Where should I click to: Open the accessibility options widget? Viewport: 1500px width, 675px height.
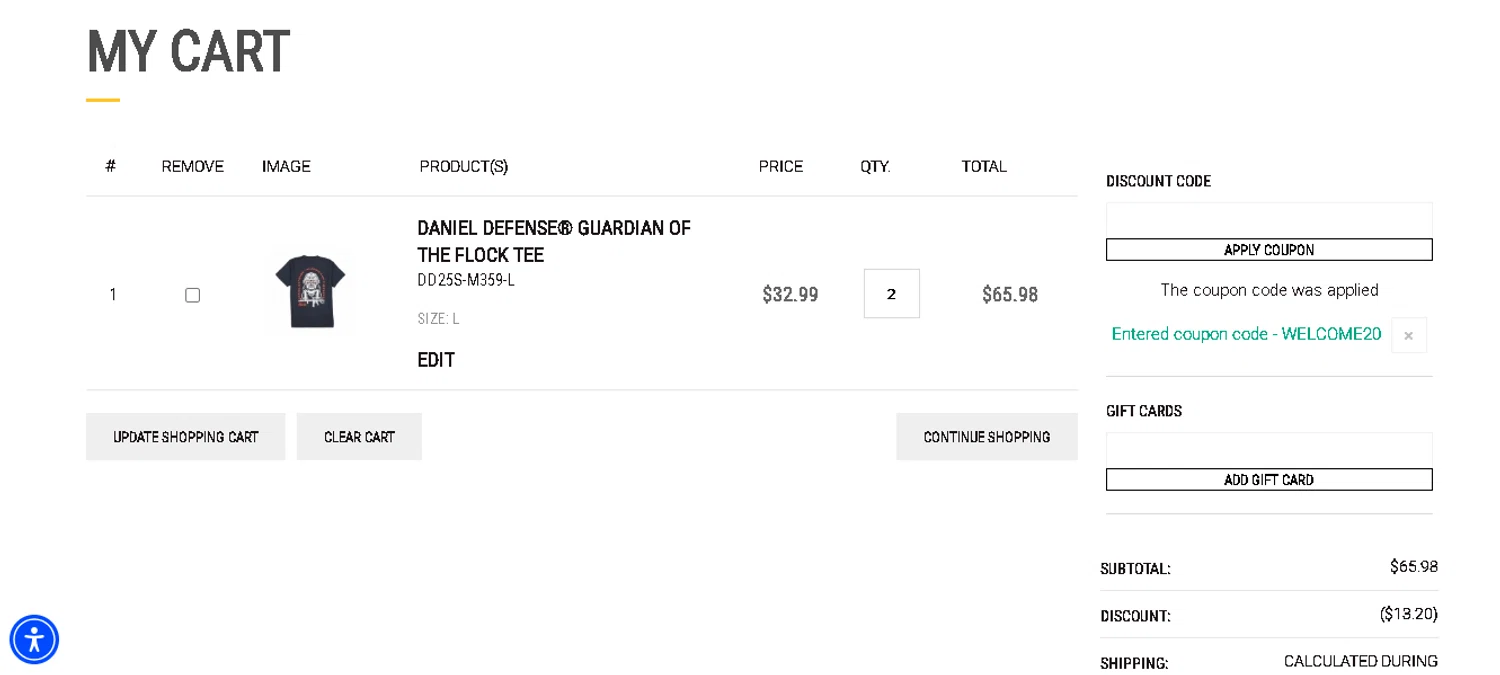click(x=34, y=639)
